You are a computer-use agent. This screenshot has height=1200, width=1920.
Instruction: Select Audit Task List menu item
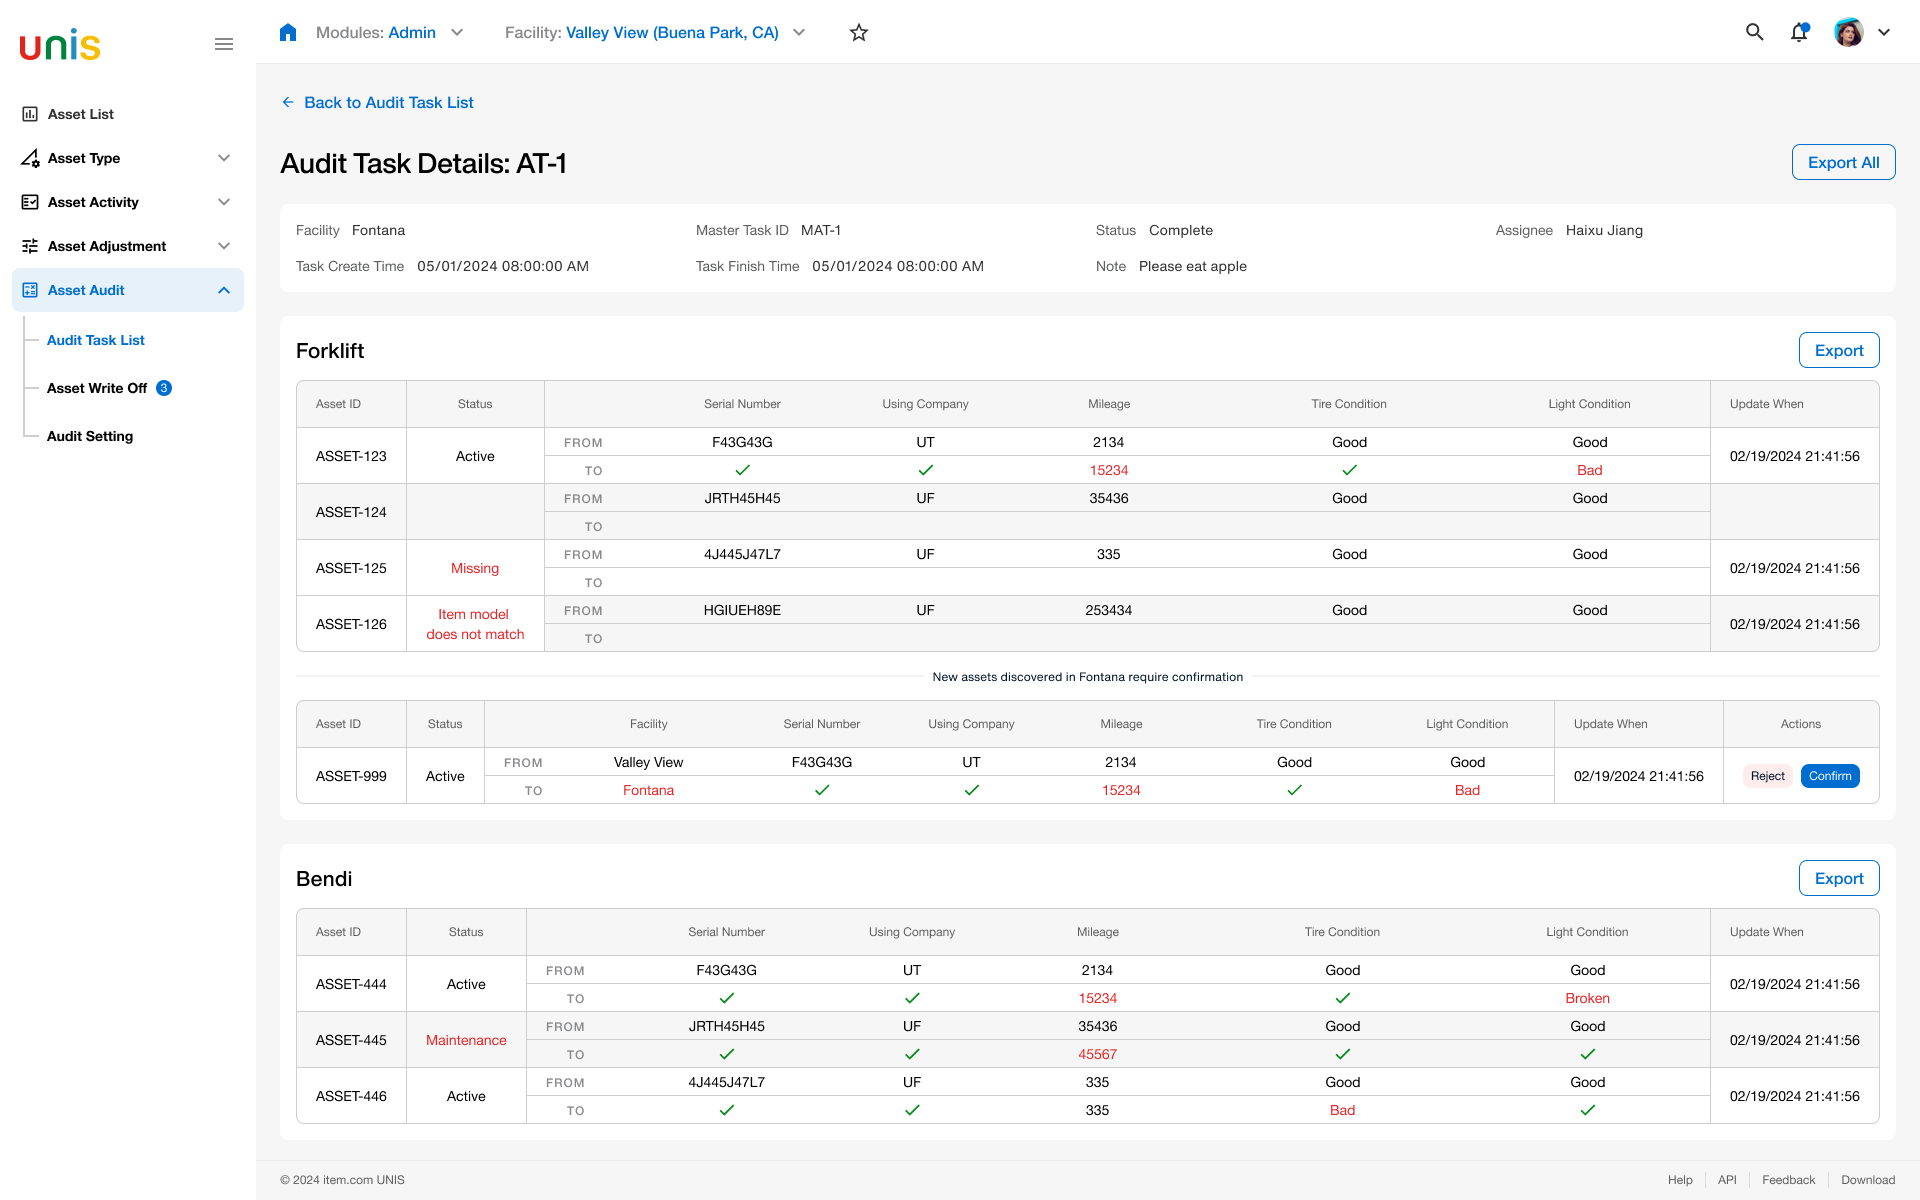[96, 340]
